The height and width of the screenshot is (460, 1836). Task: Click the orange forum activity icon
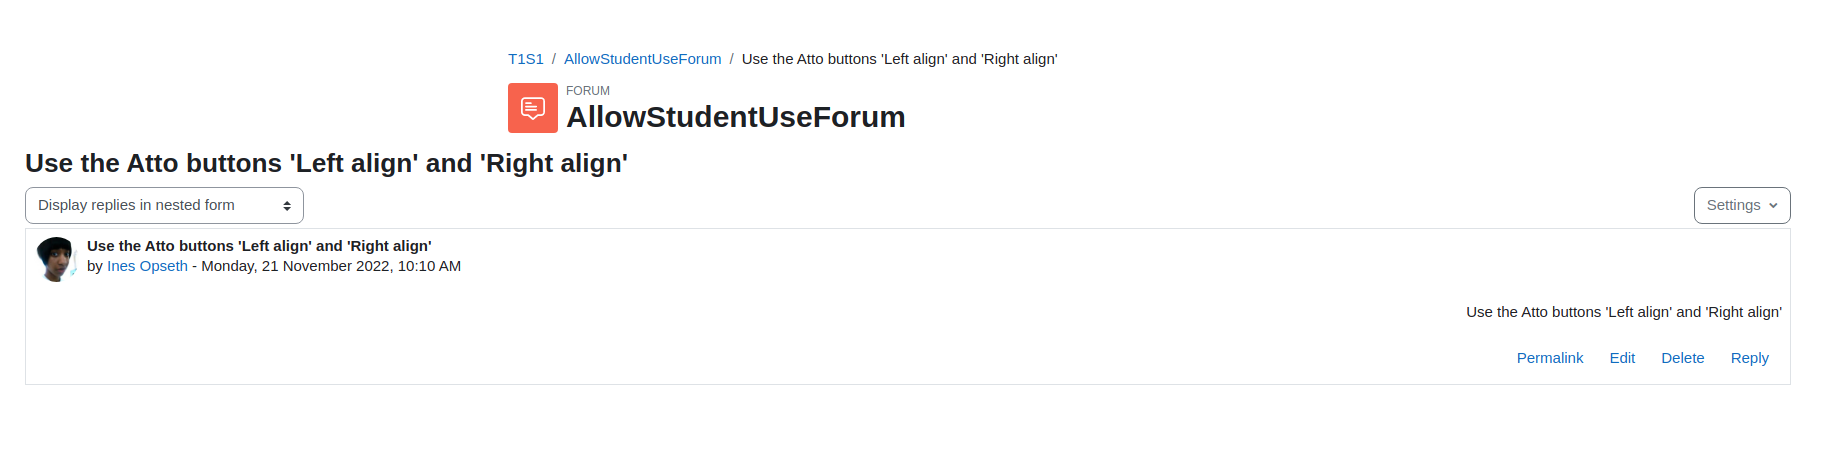click(533, 108)
